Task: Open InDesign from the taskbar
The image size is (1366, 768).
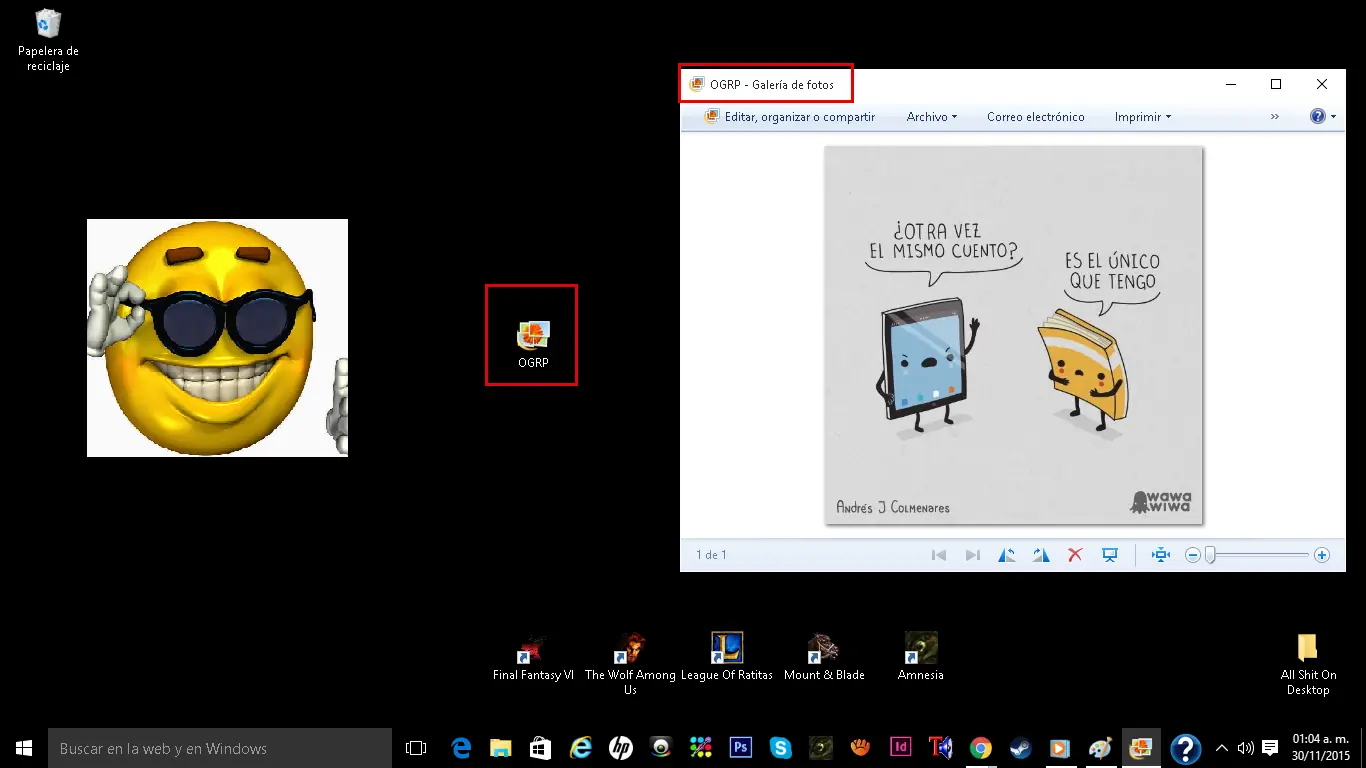Action: tap(901, 748)
